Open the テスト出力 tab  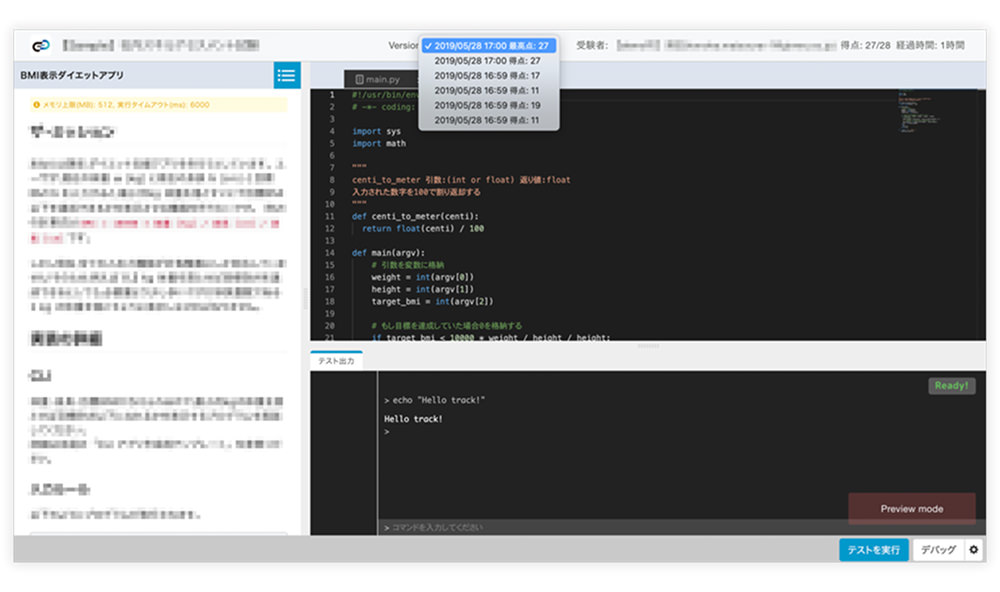336,361
